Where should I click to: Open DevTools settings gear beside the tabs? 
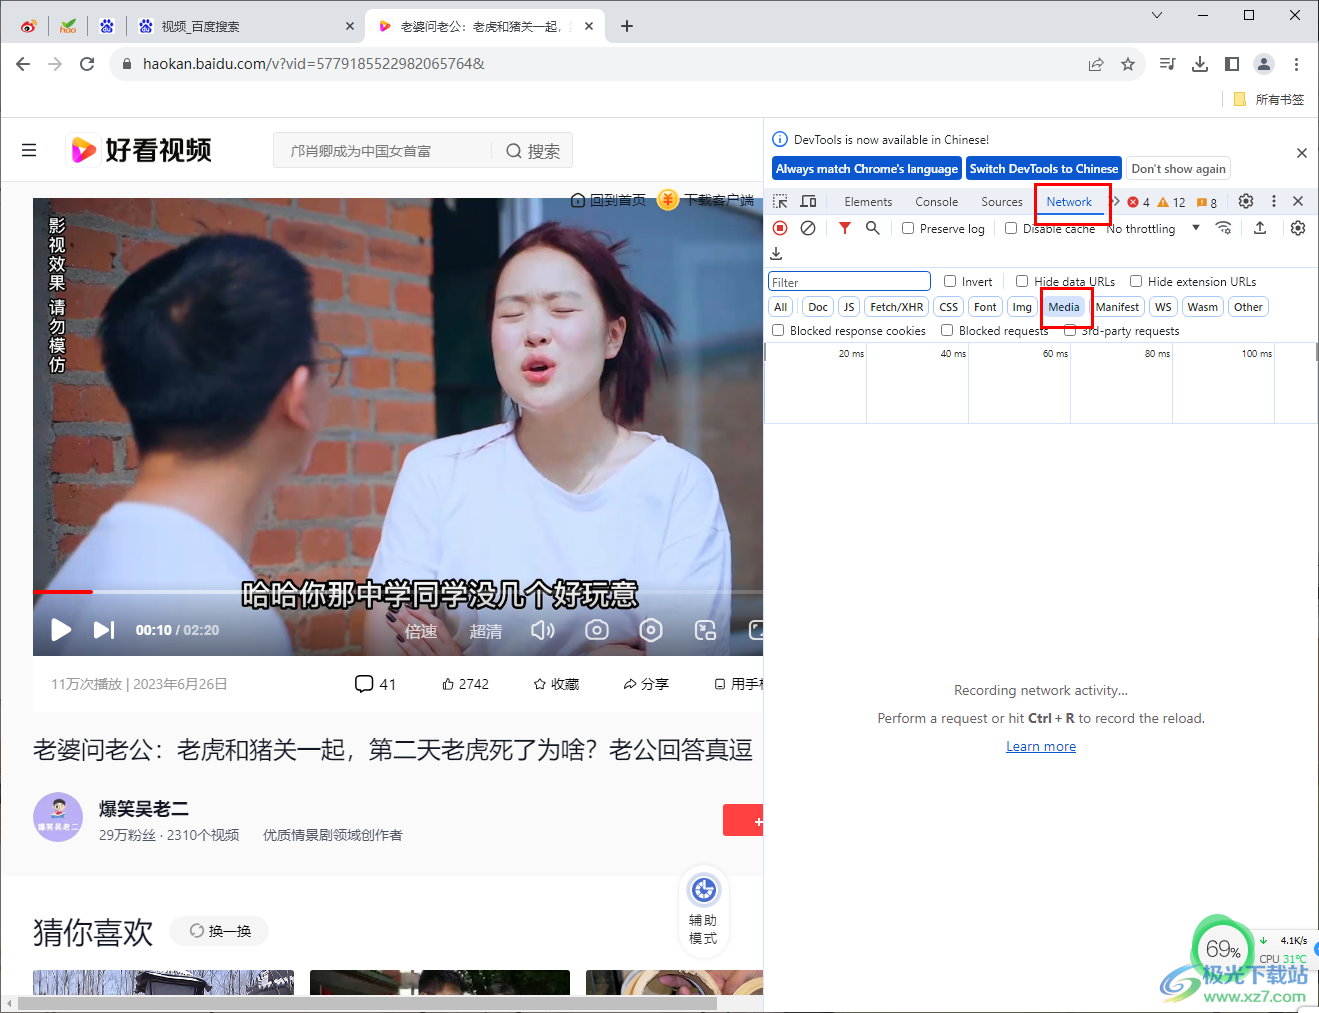(x=1246, y=201)
